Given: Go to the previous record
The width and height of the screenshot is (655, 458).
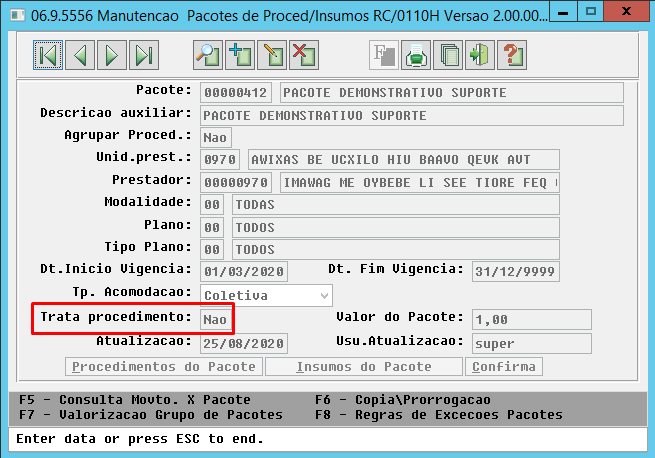Looking at the screenshot, I should click(x=80, y=55).
